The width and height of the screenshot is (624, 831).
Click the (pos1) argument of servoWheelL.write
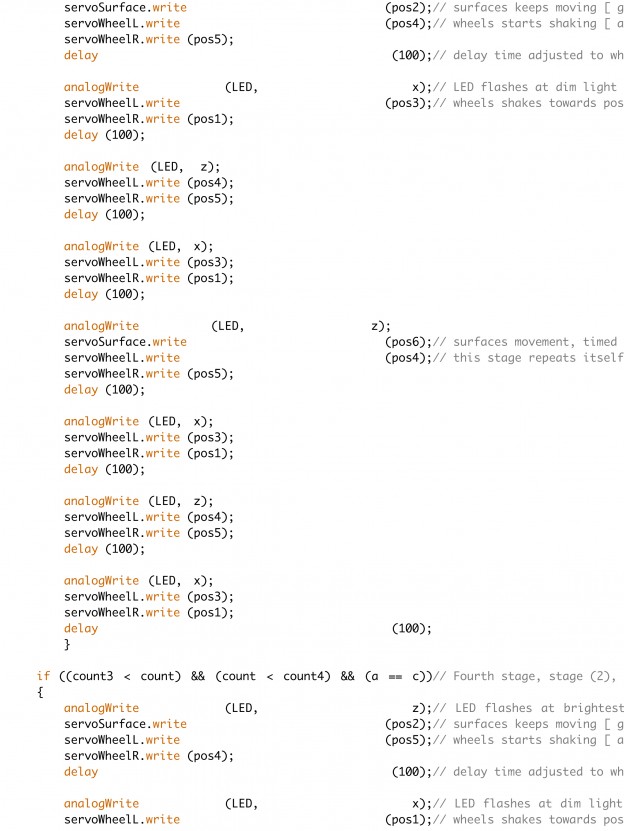tap(406, 820)
